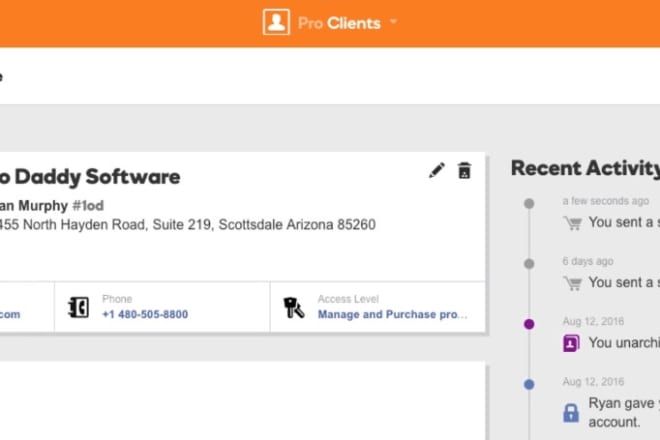Select the purple timeline dot
The image size is (660, 440).
point(529,324)
